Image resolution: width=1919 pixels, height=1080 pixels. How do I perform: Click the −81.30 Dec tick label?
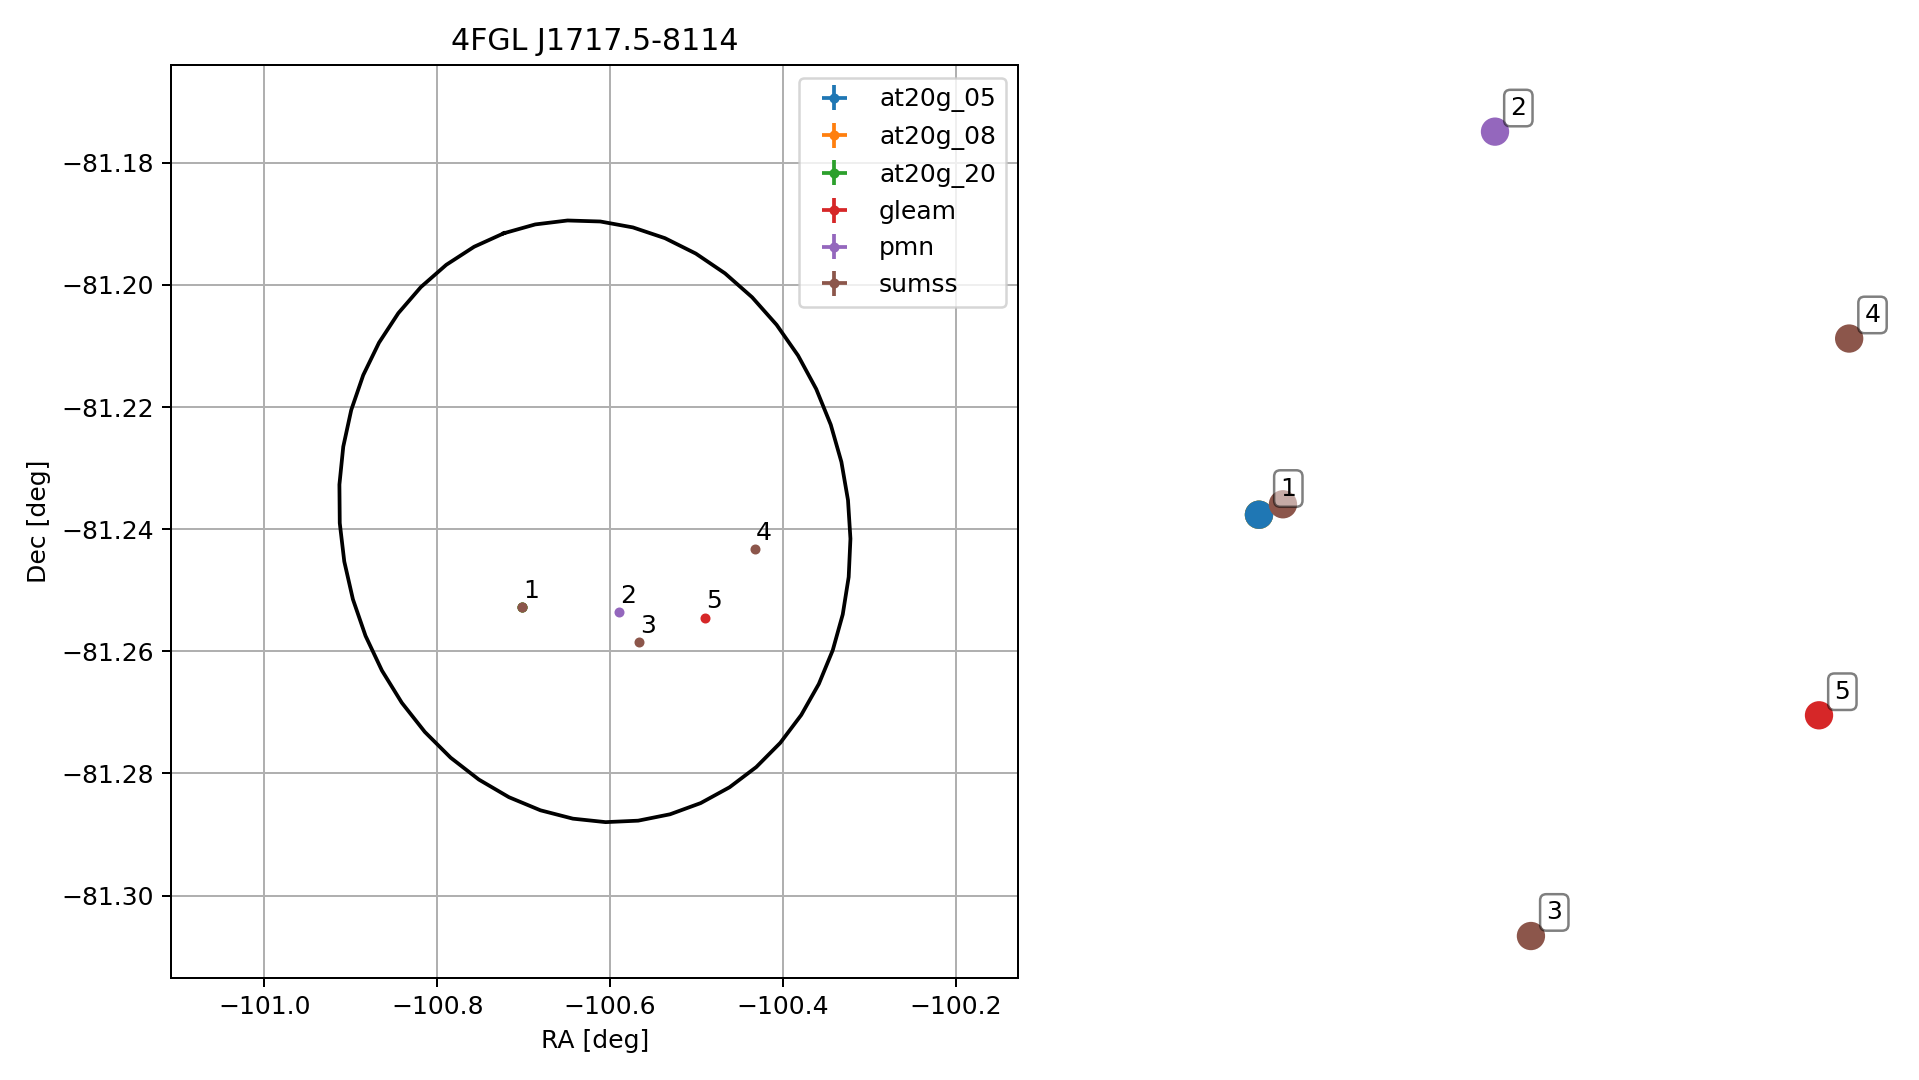(x=109, y=896)
